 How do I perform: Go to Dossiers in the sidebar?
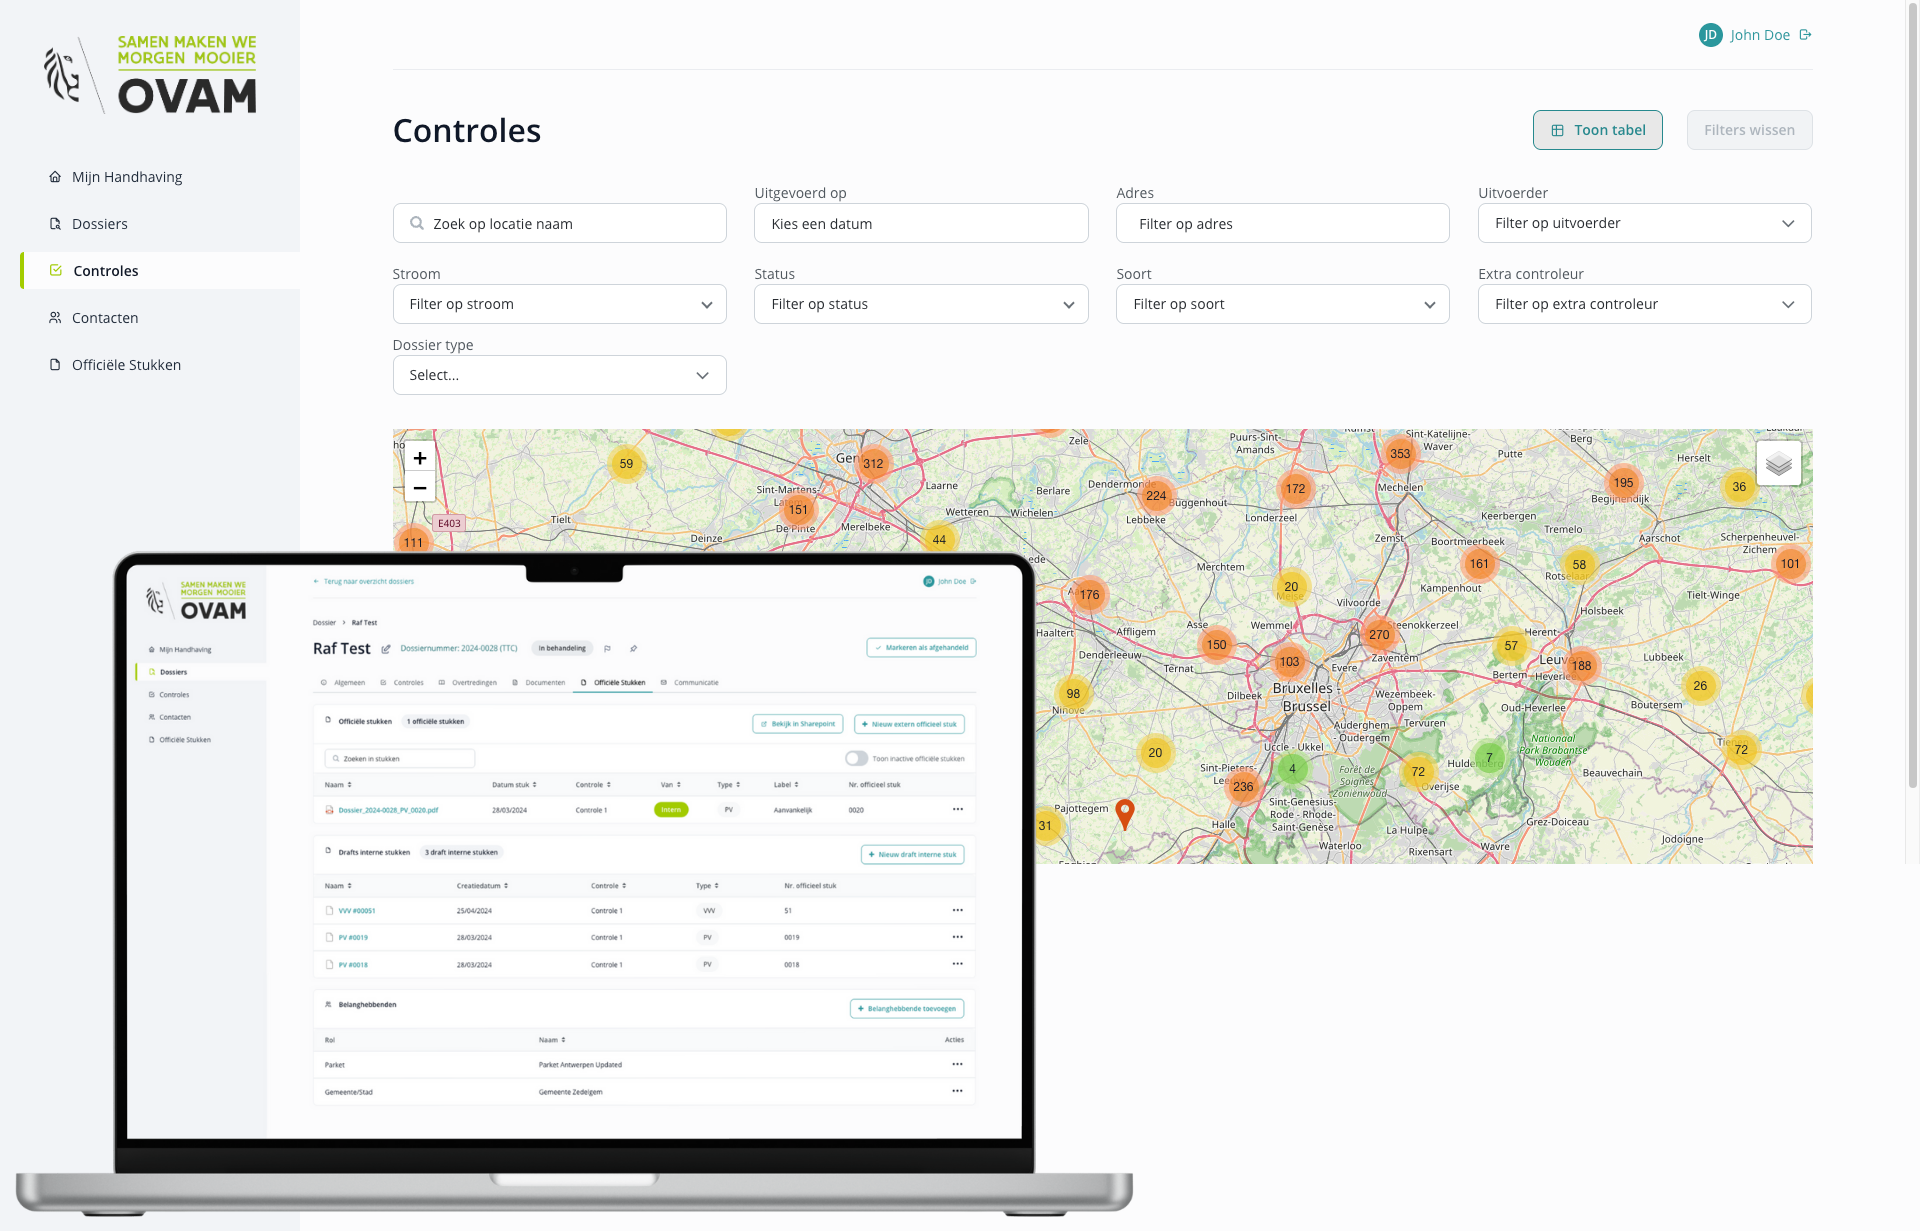[100, 224]
